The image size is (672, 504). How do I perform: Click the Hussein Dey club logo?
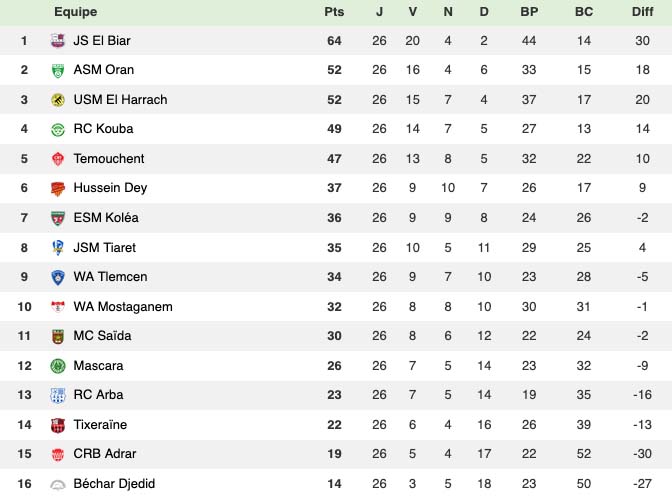[x=58, y=188]
